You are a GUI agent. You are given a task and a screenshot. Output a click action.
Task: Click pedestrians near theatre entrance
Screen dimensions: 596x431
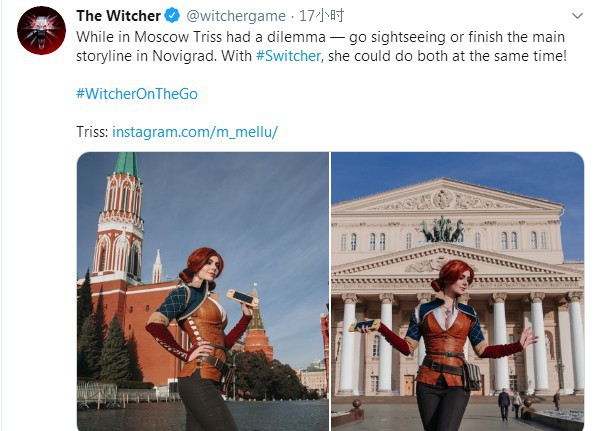pos(510,404)
